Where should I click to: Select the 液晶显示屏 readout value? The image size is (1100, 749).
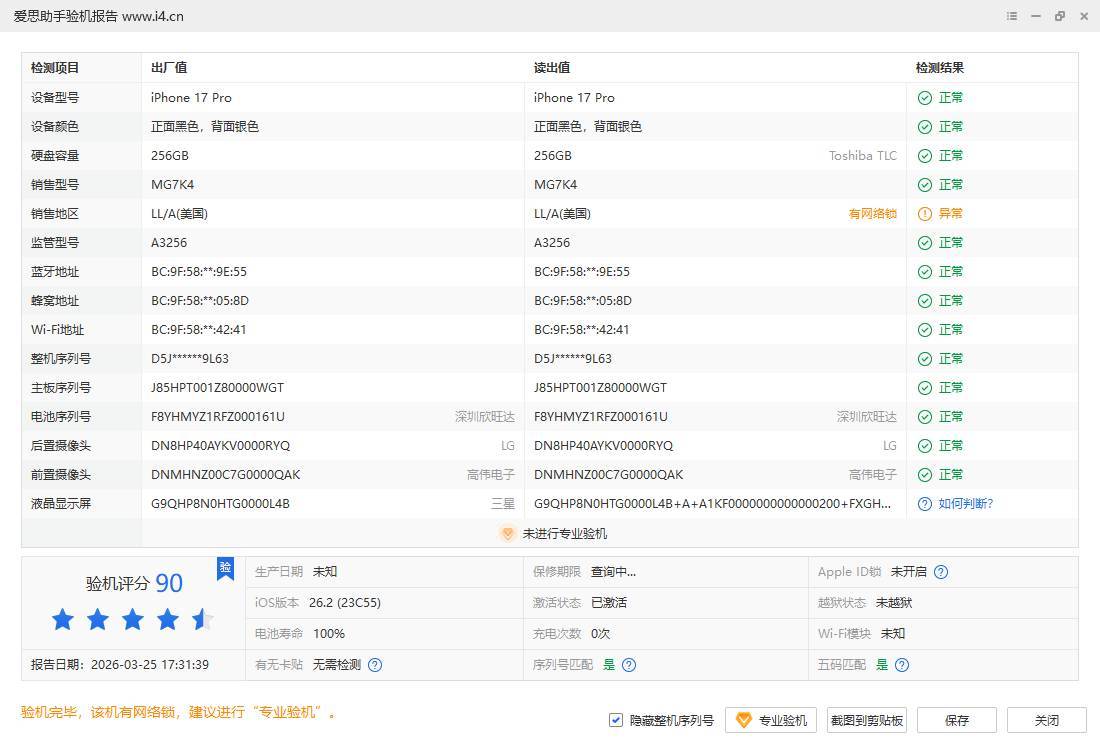coord(712,504)
